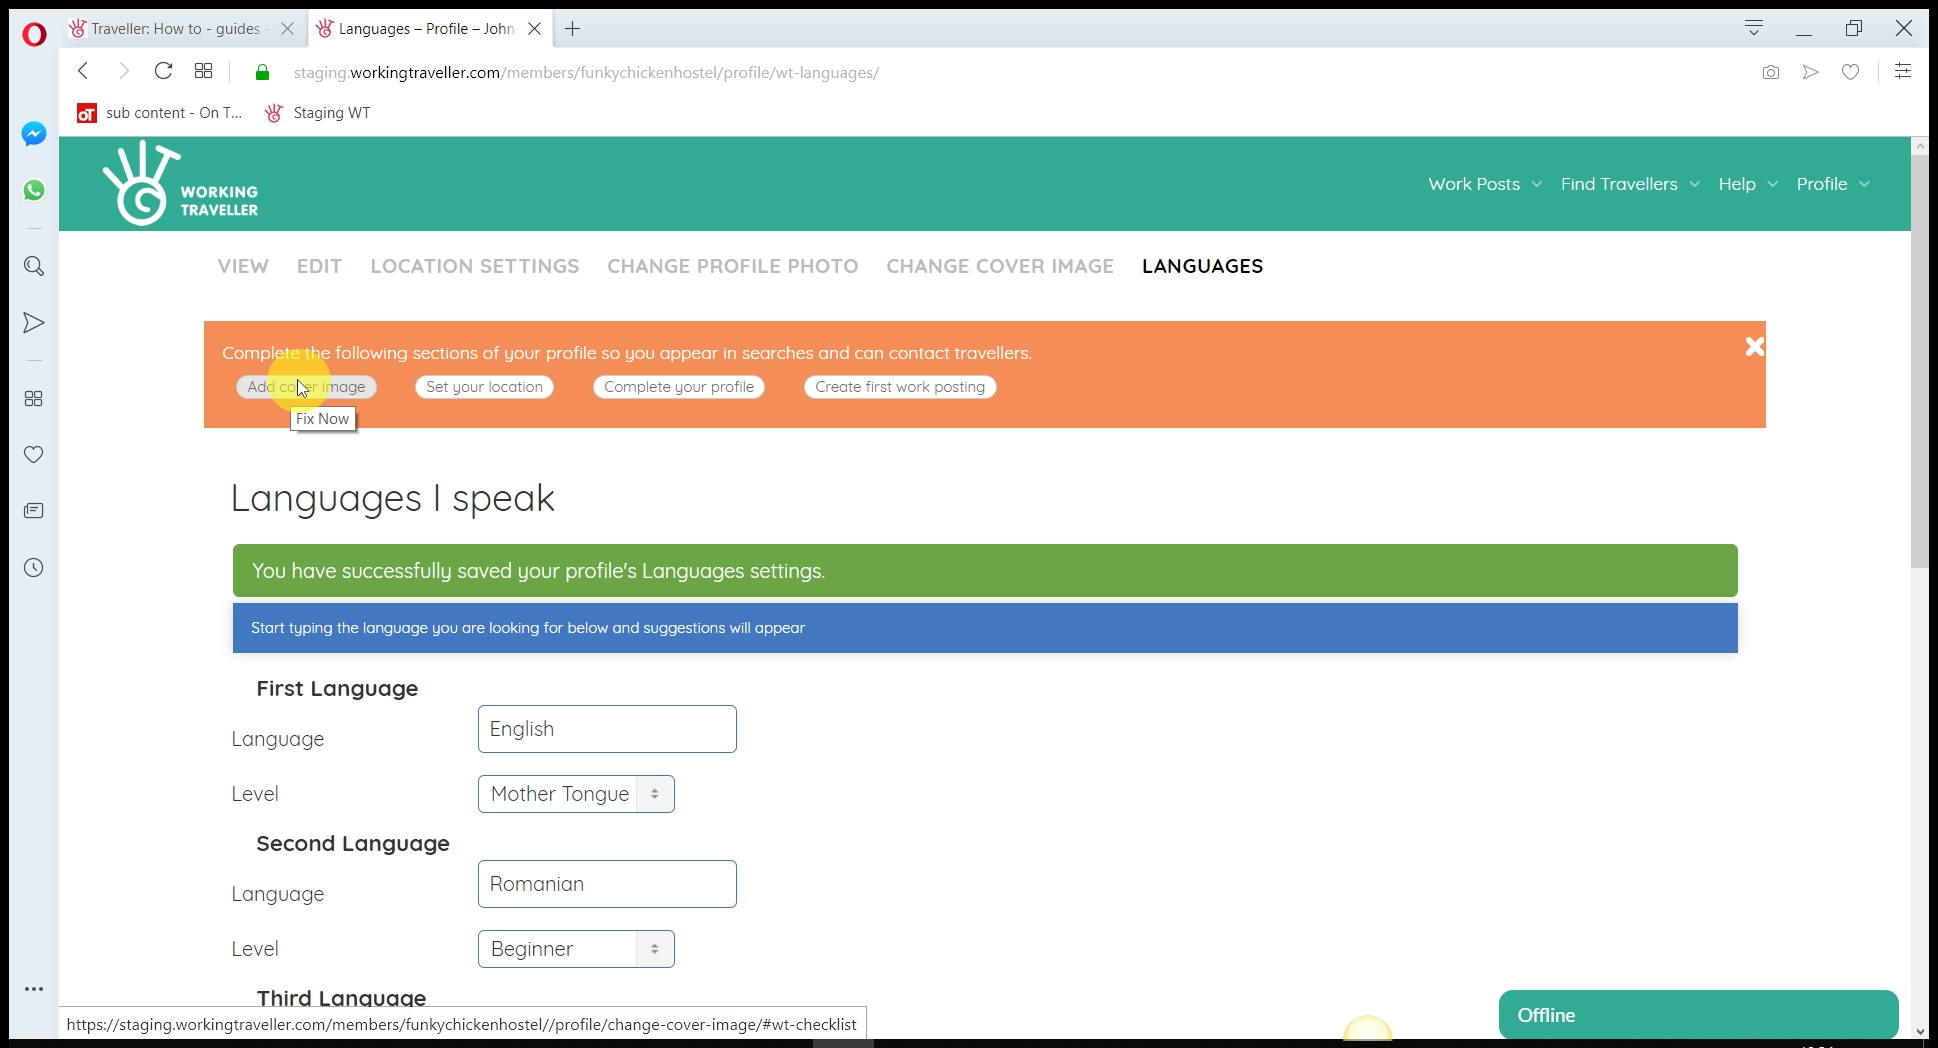Screen dimensions: 1938x1048
Task: Open WhatsApp in the Opera sidebar
Action: [x=34, y=190]
